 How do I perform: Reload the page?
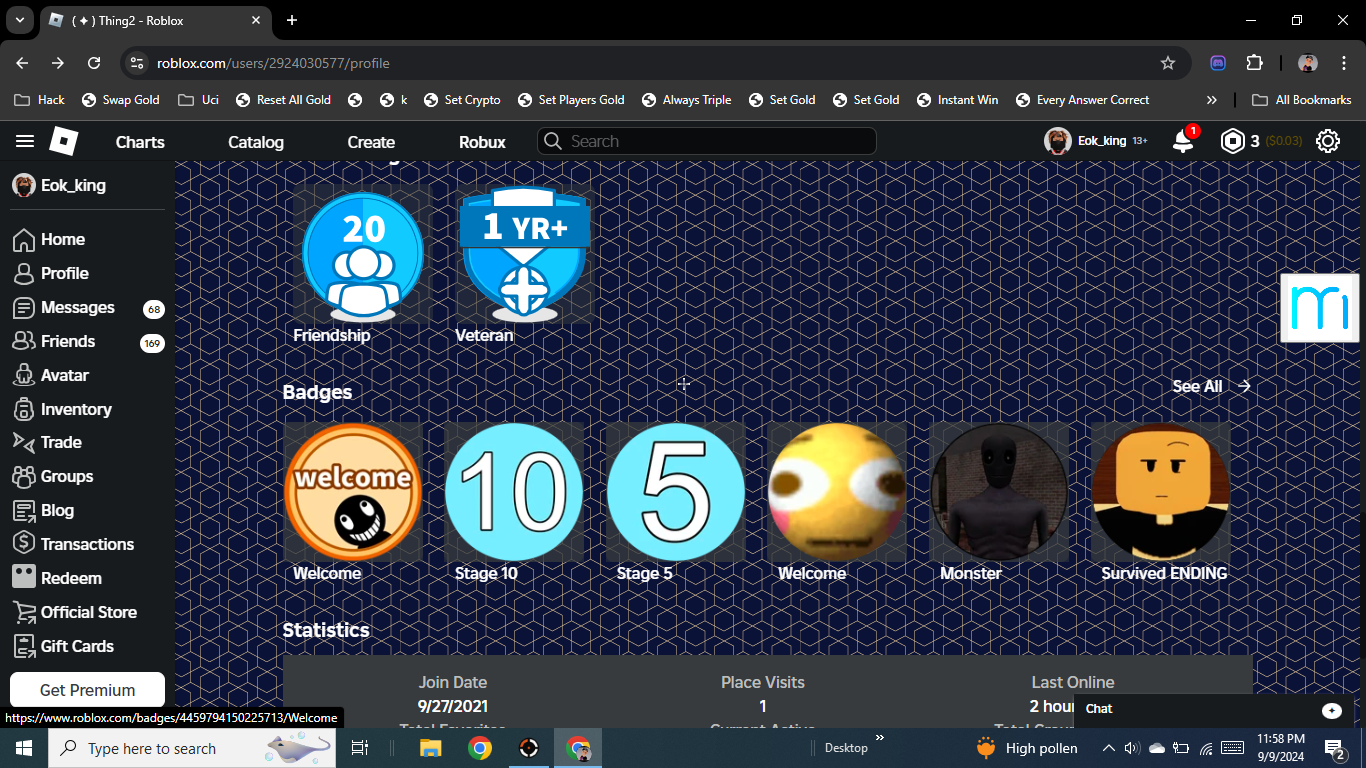[x=94, y=63]
